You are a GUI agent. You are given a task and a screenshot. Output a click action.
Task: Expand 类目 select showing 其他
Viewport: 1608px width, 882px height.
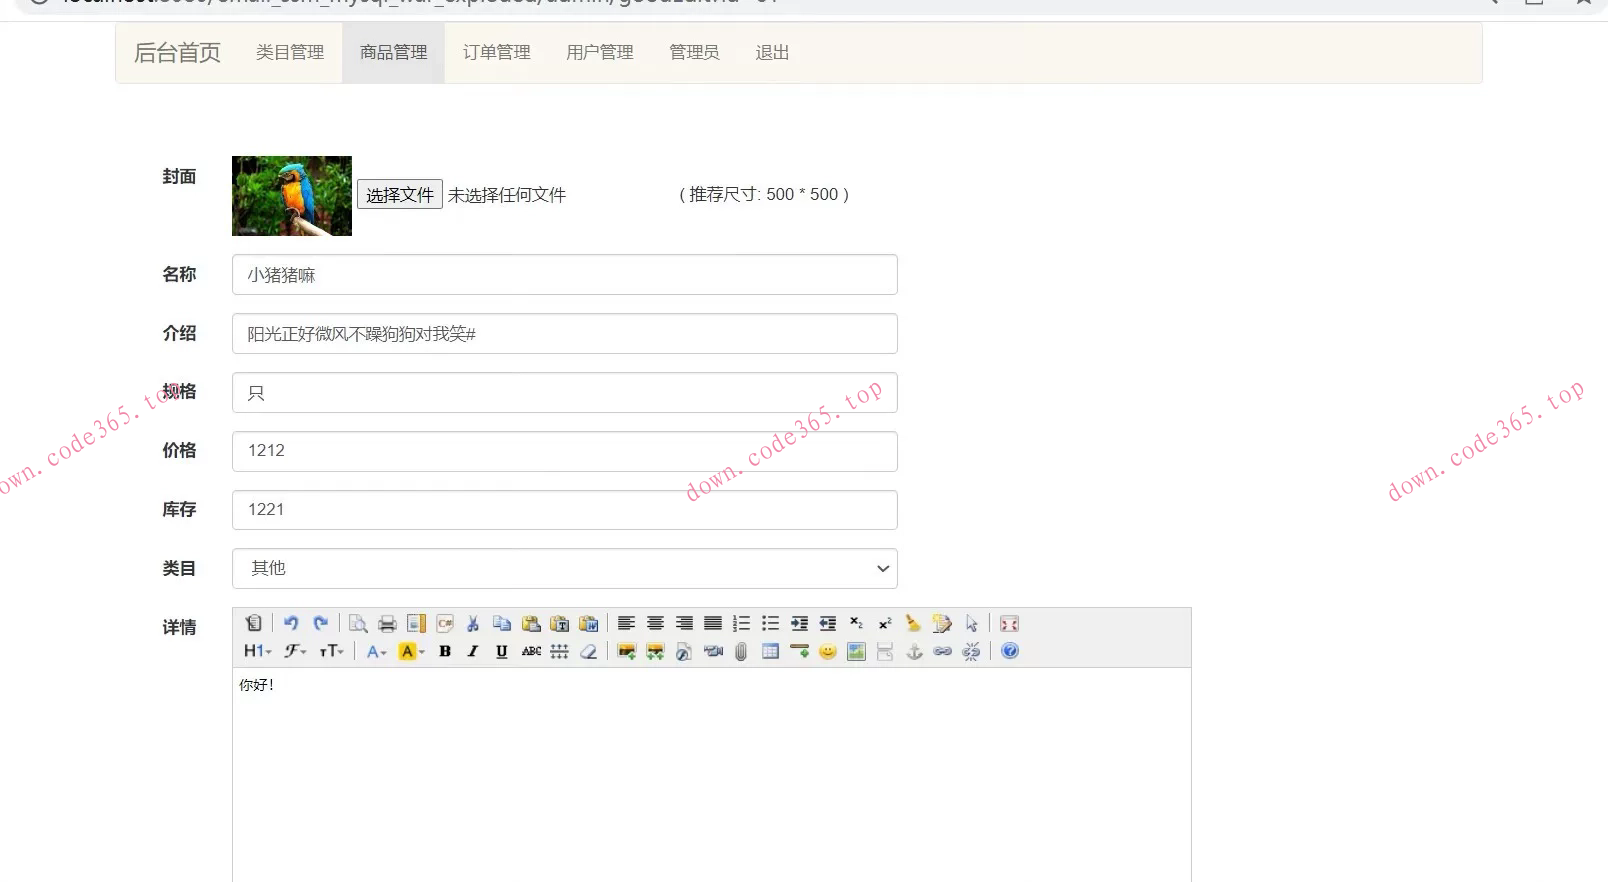[565, 568]
